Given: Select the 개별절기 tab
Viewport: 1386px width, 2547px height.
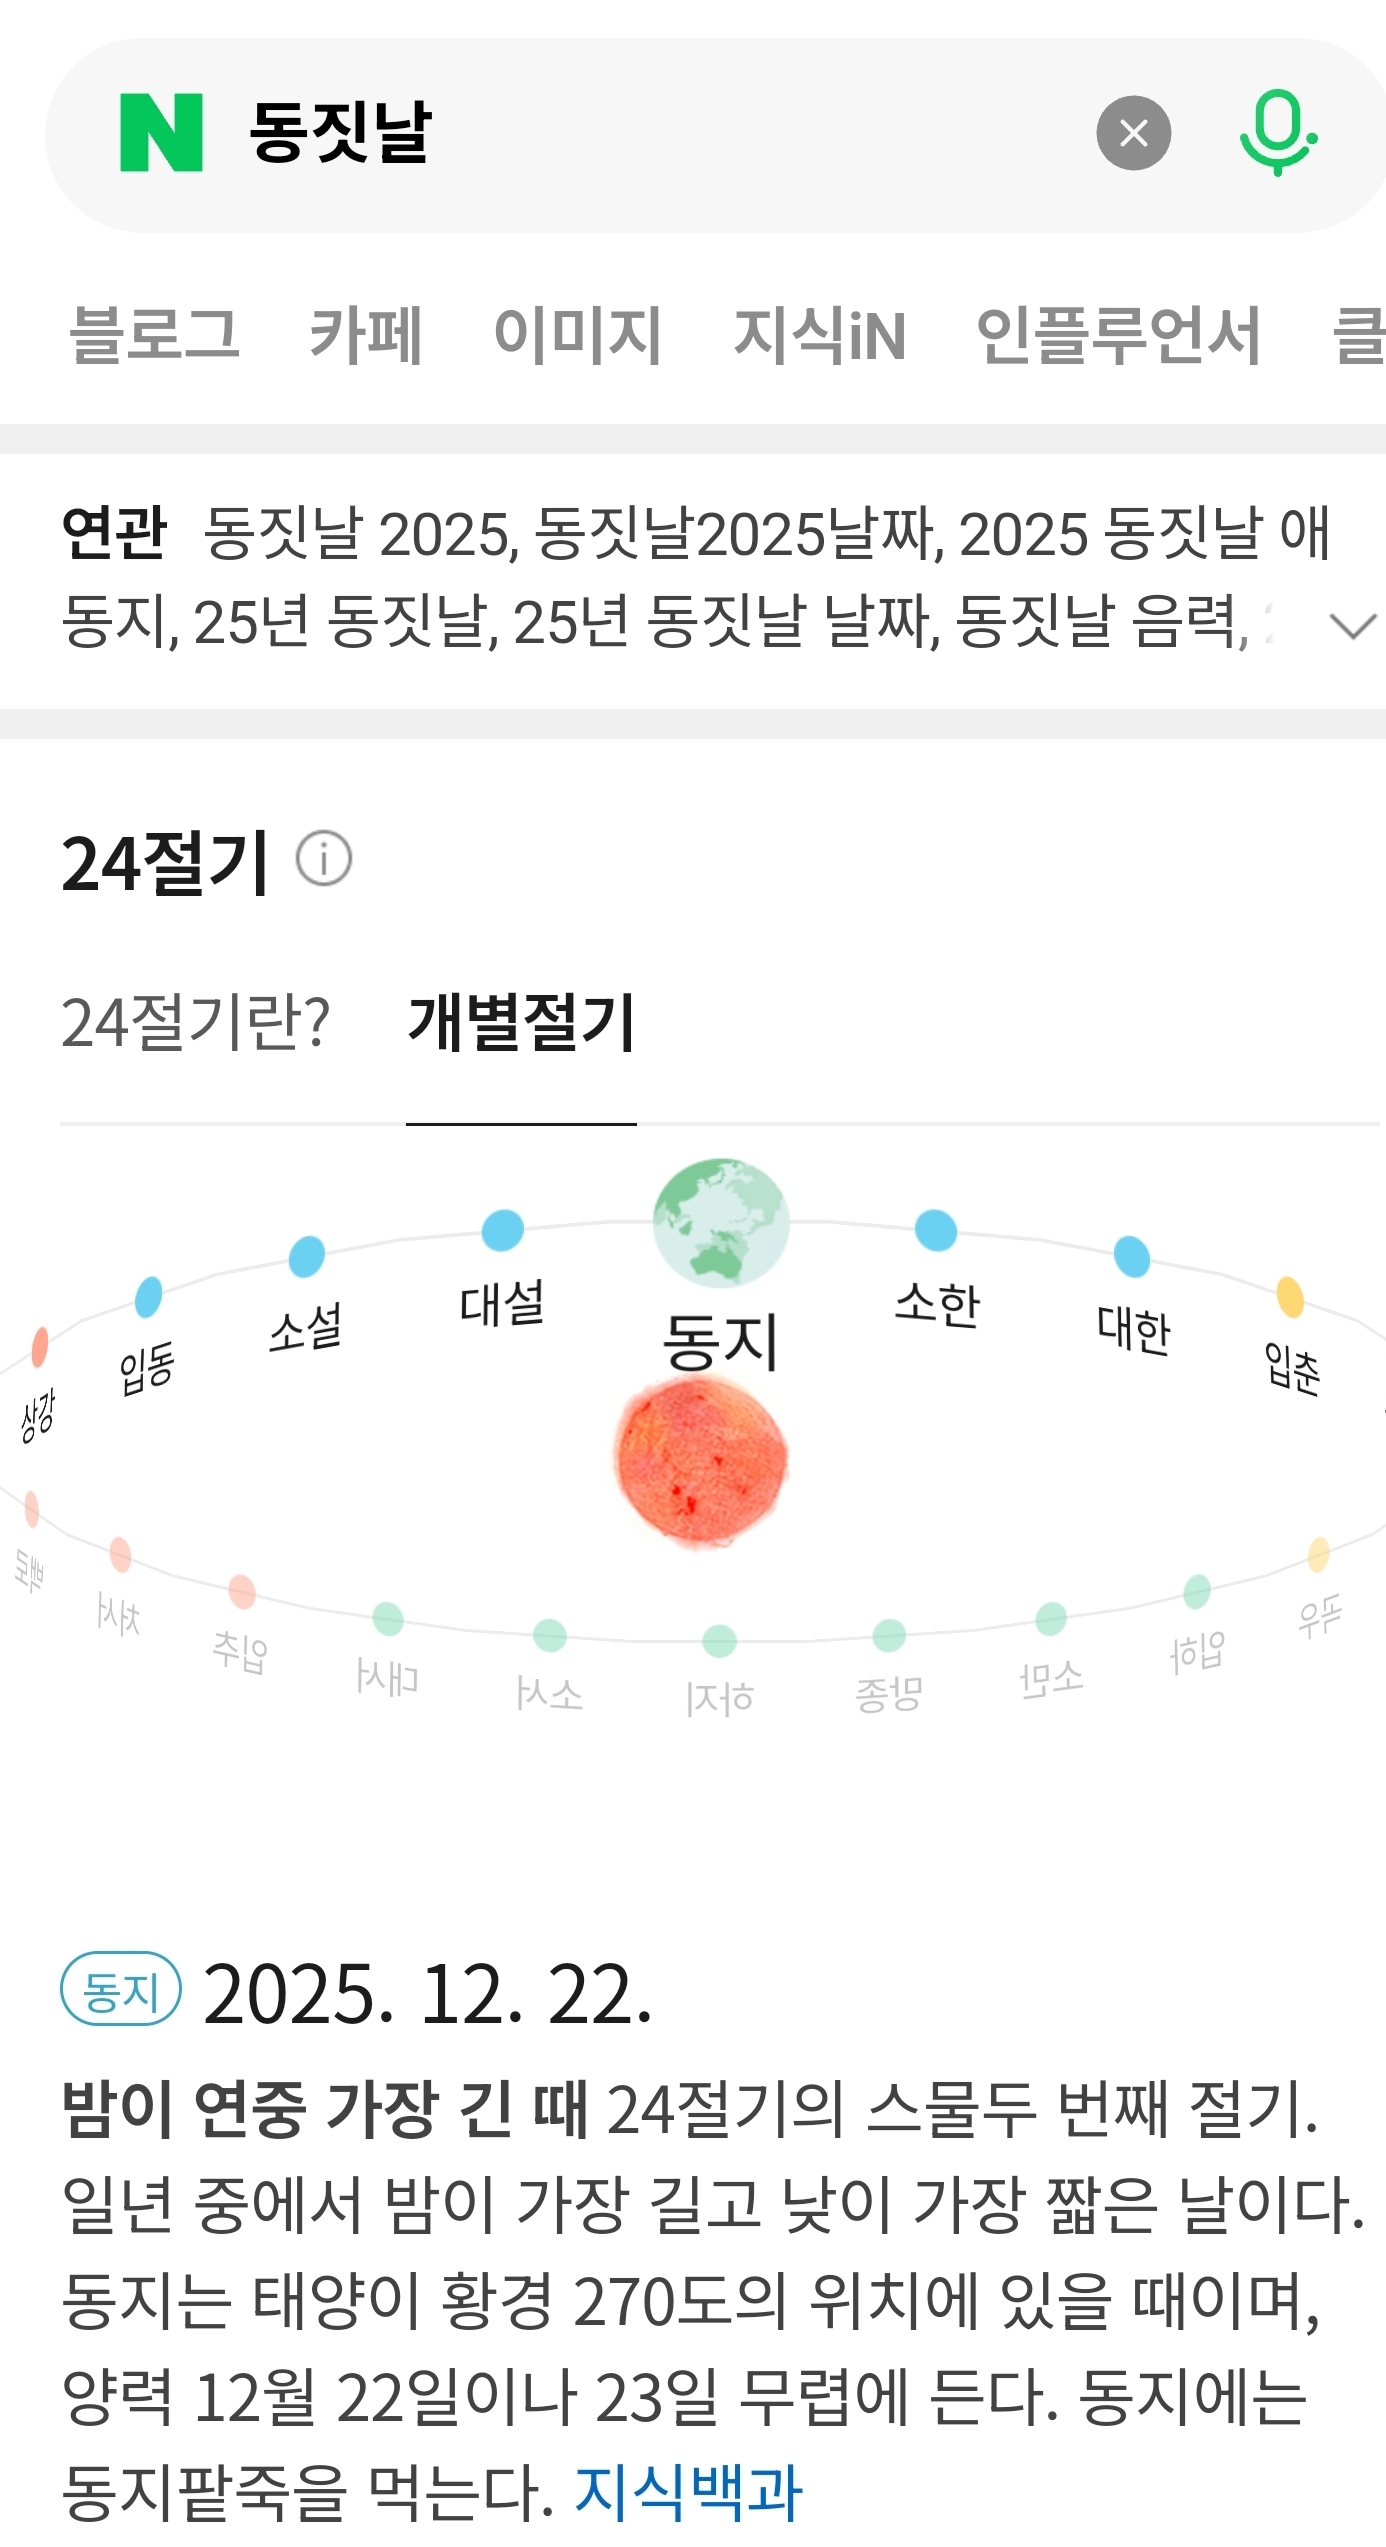Looking at the screenshot, I should [521, 1023].
